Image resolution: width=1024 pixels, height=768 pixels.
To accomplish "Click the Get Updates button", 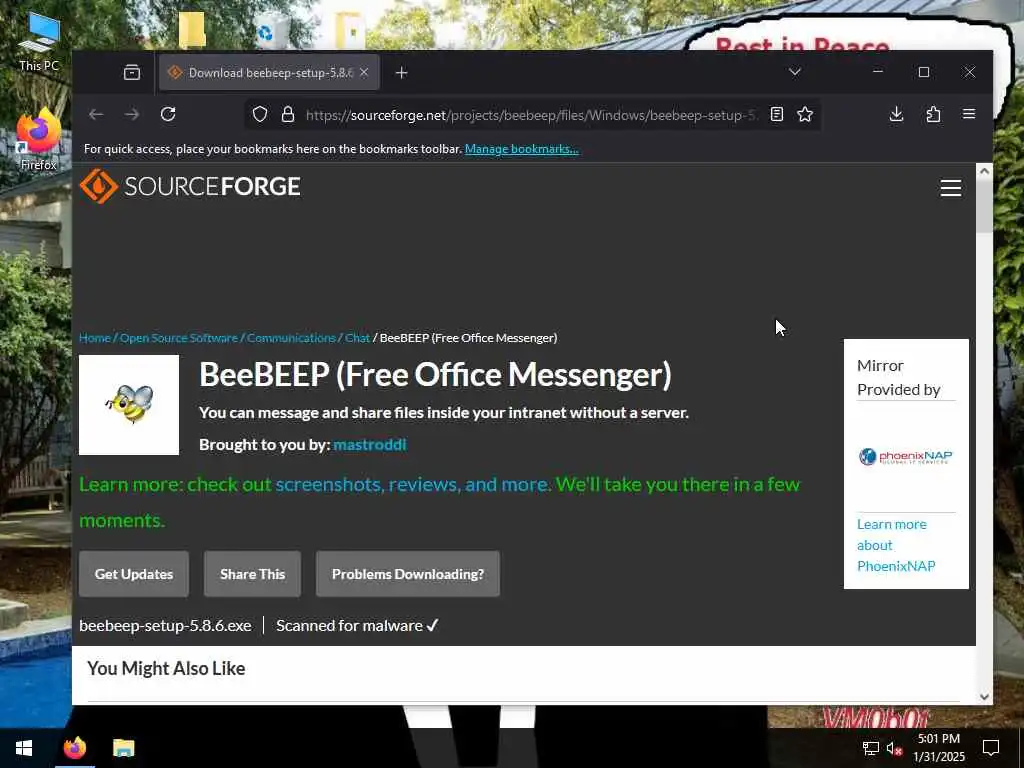I will coord(134,574).
